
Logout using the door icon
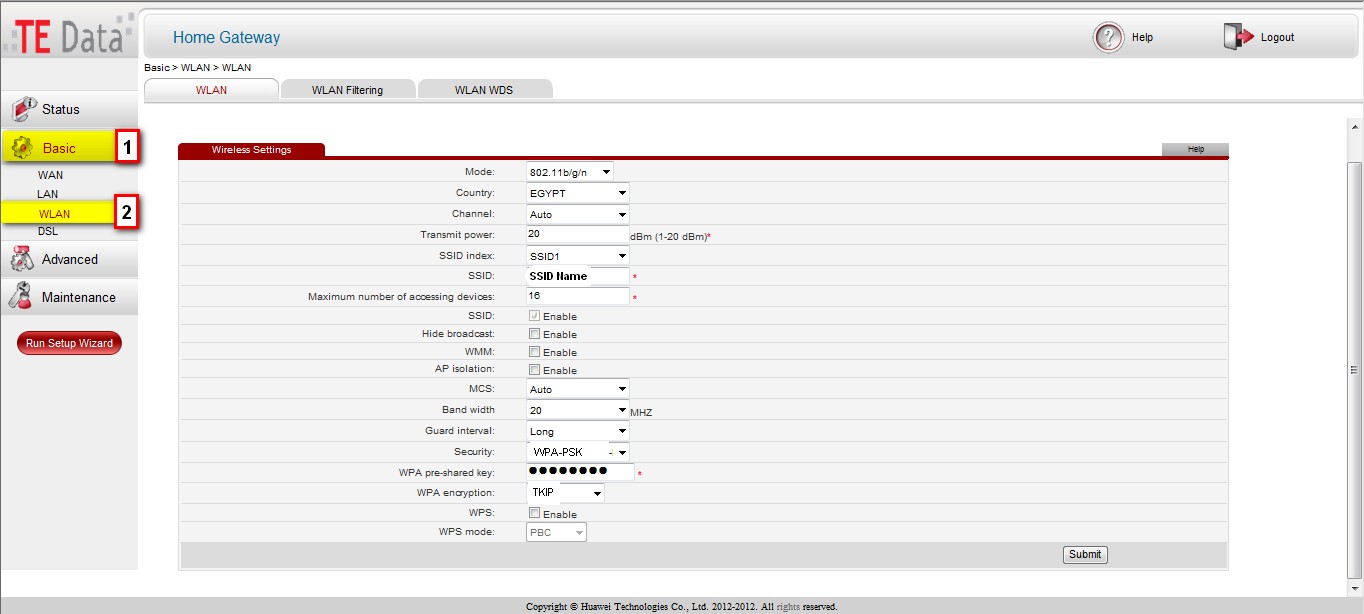tap(1234, 35)
